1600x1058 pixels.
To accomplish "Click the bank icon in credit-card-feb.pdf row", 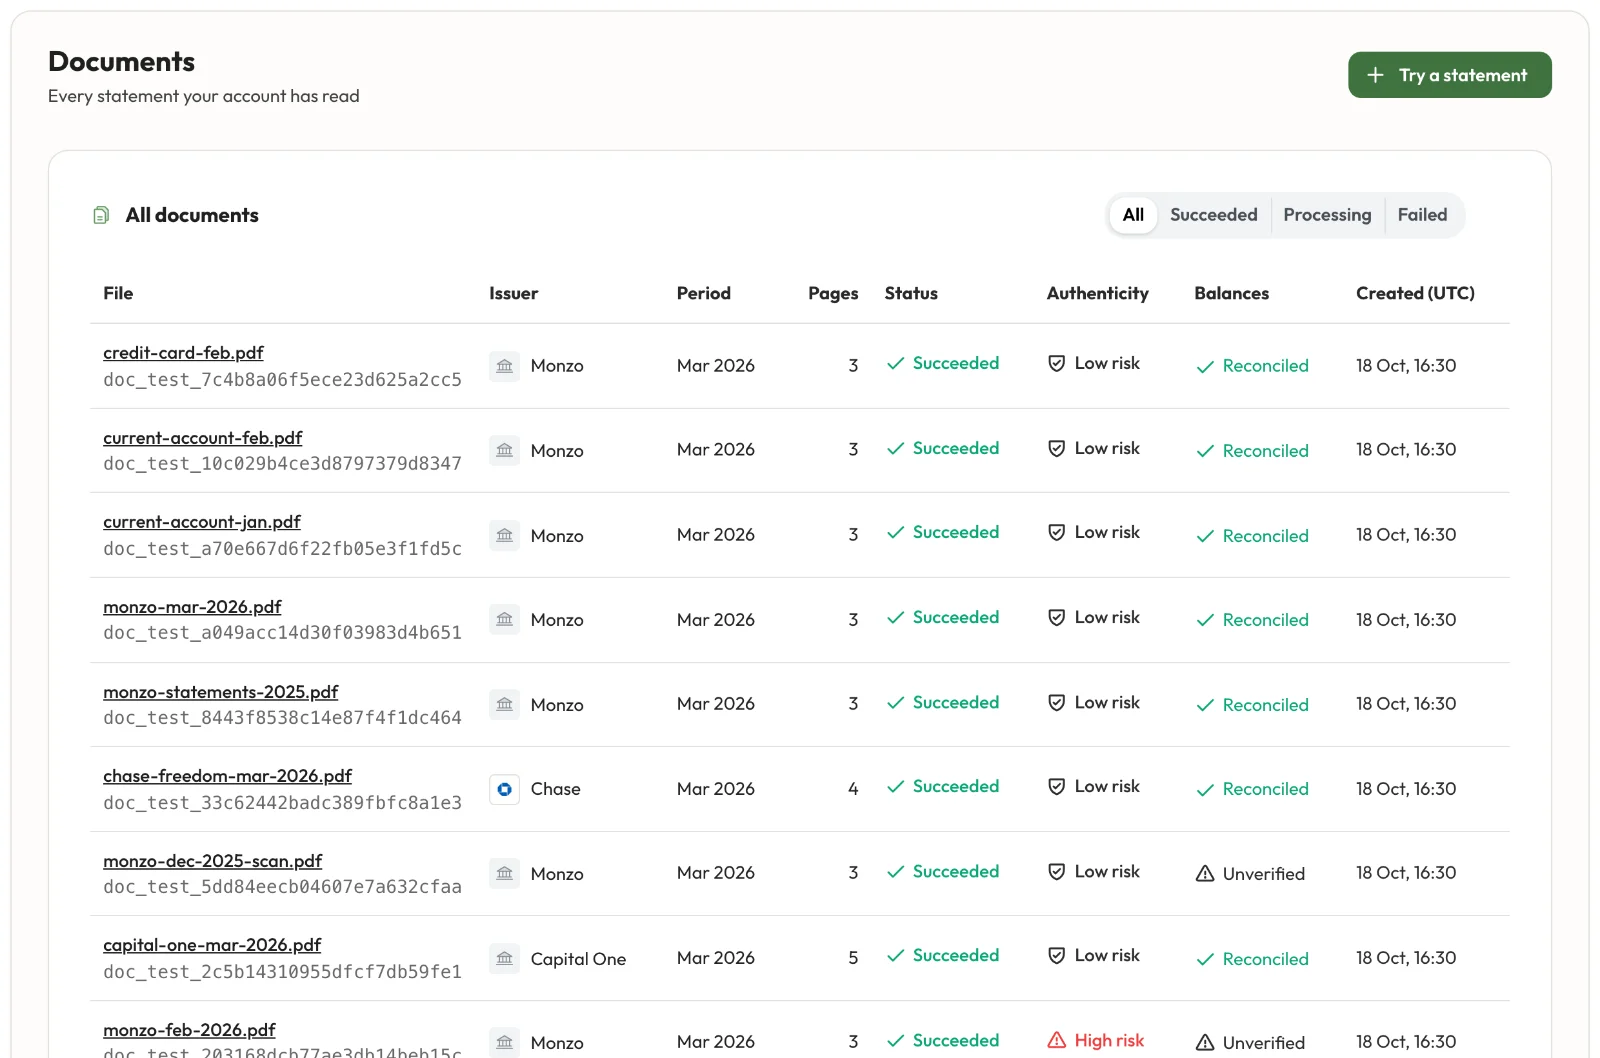I will (504, 366).
